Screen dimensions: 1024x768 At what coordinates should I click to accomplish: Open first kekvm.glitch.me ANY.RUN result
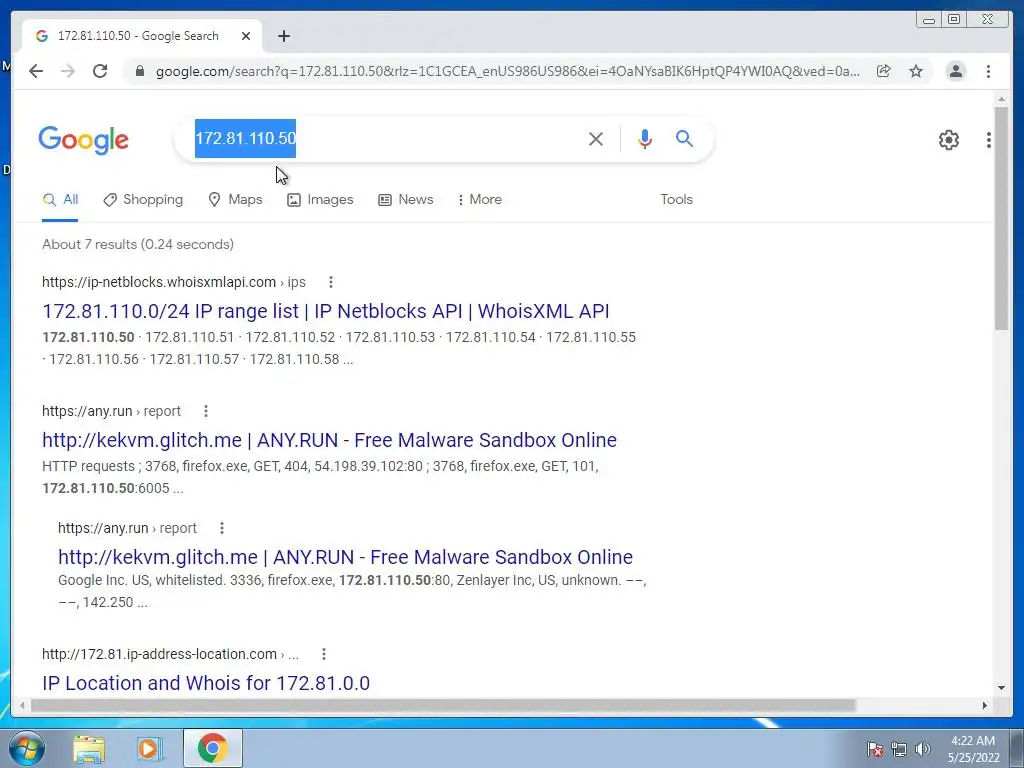point(329,440)
